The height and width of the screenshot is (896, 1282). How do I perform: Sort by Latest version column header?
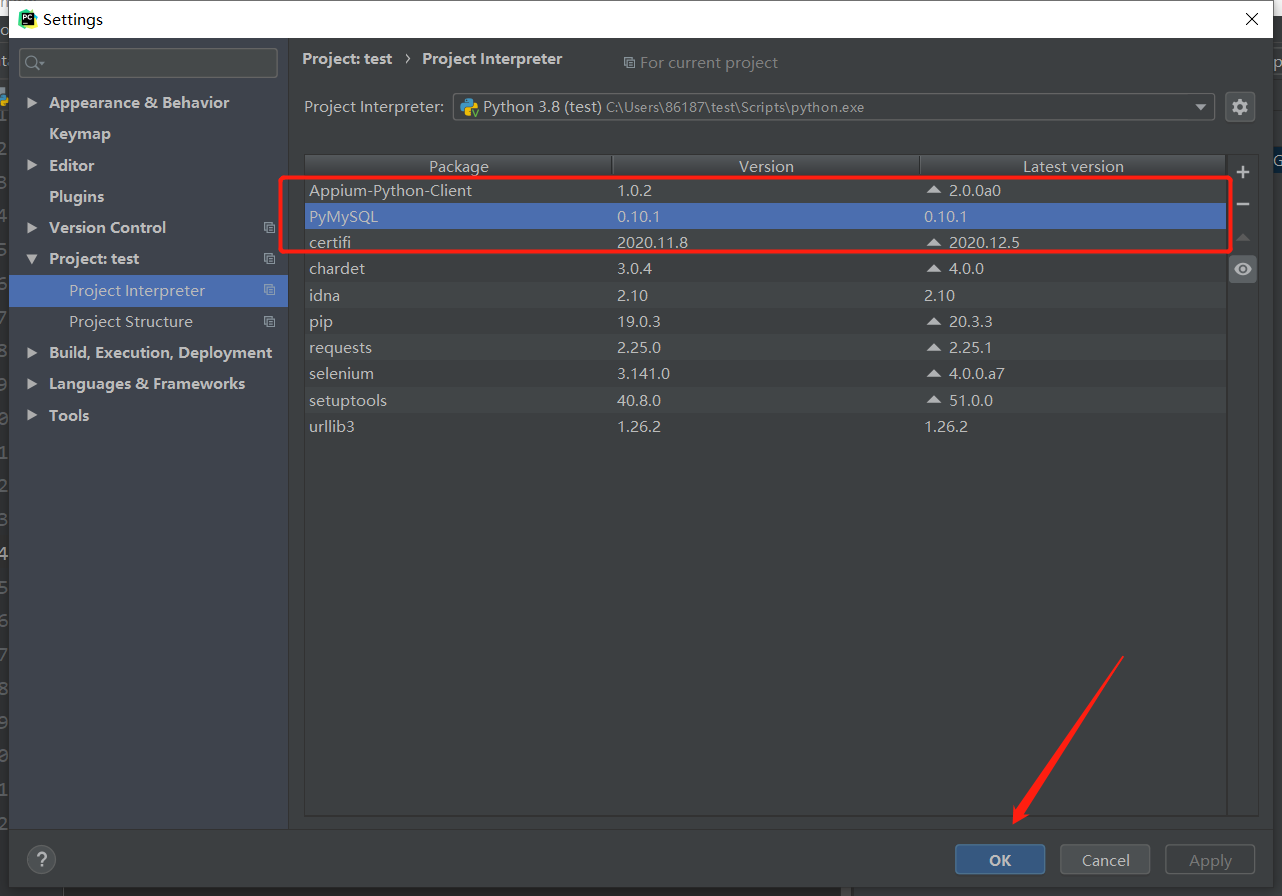tap(1073, 167)
